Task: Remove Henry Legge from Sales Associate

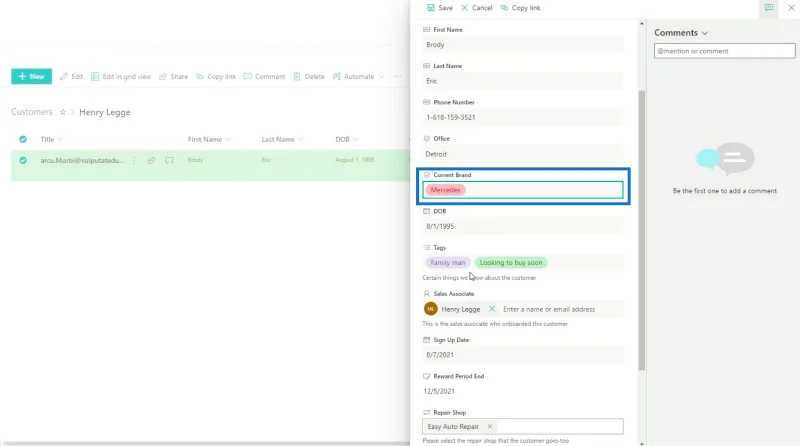Action: click(492, 309)
